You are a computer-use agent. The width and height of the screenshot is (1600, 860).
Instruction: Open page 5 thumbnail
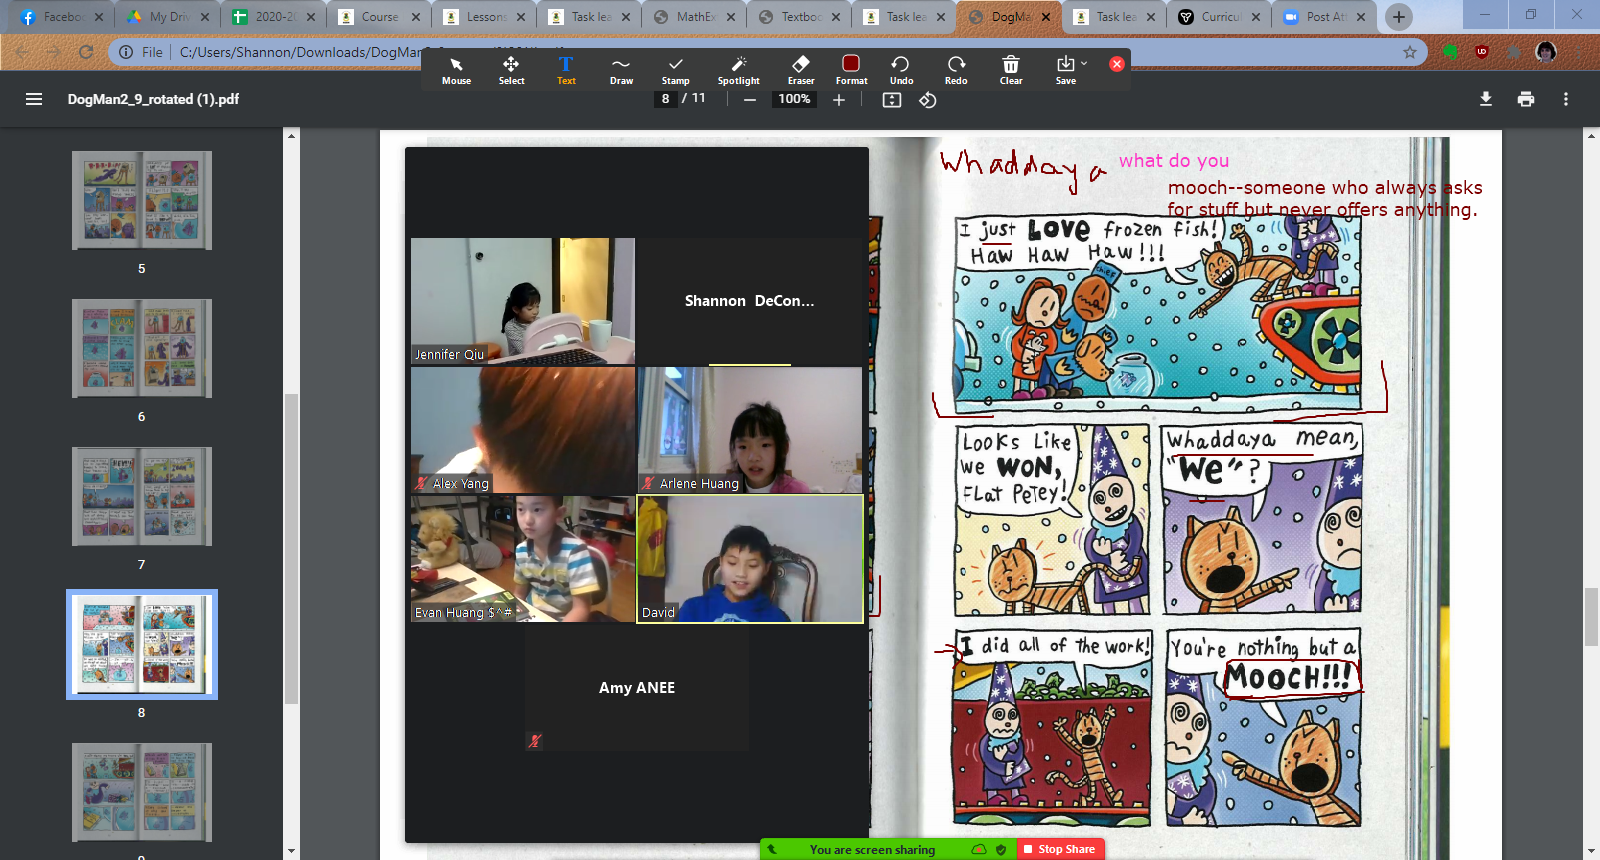141,200
